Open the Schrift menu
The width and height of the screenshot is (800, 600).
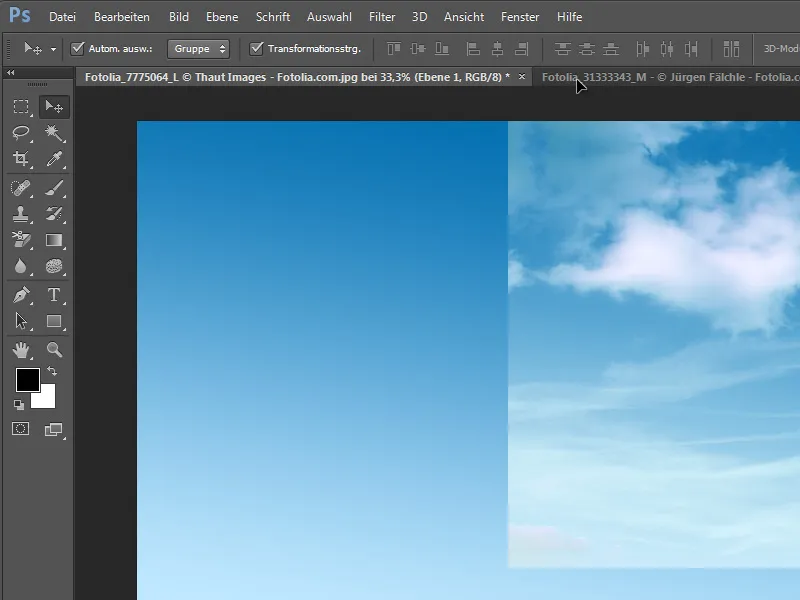coord(273,17)
